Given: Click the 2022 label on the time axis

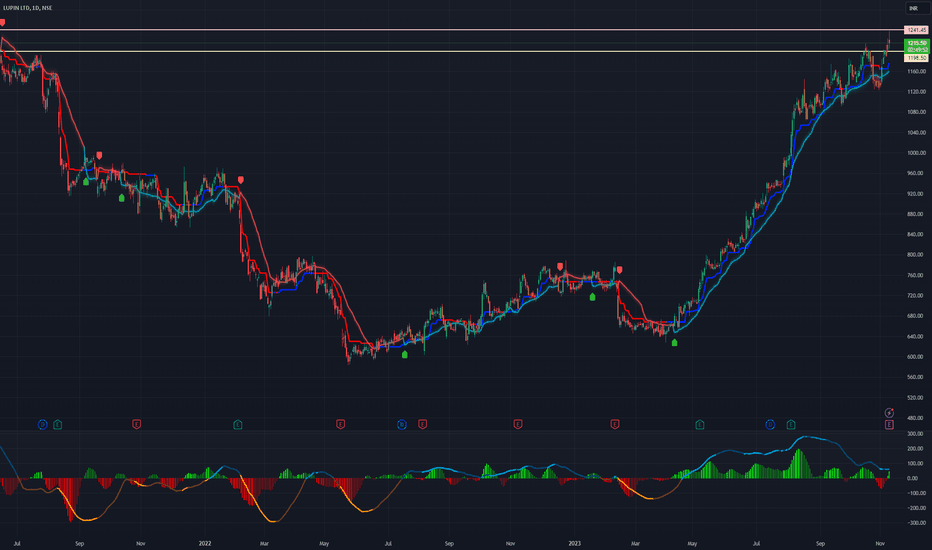Looking at the screenshot, I should point(204,543).
